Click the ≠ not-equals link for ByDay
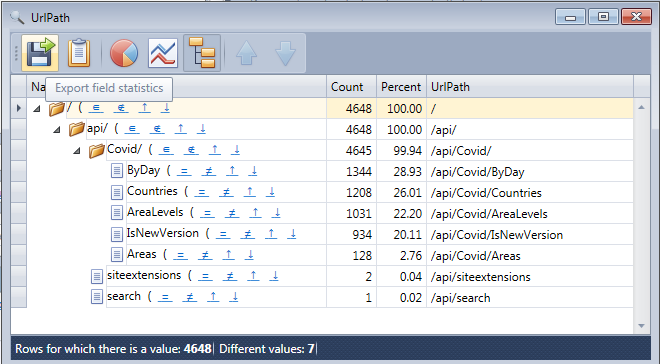Viewport: 660px width, 364px height. pyautogui.click(x=209, y=170)
